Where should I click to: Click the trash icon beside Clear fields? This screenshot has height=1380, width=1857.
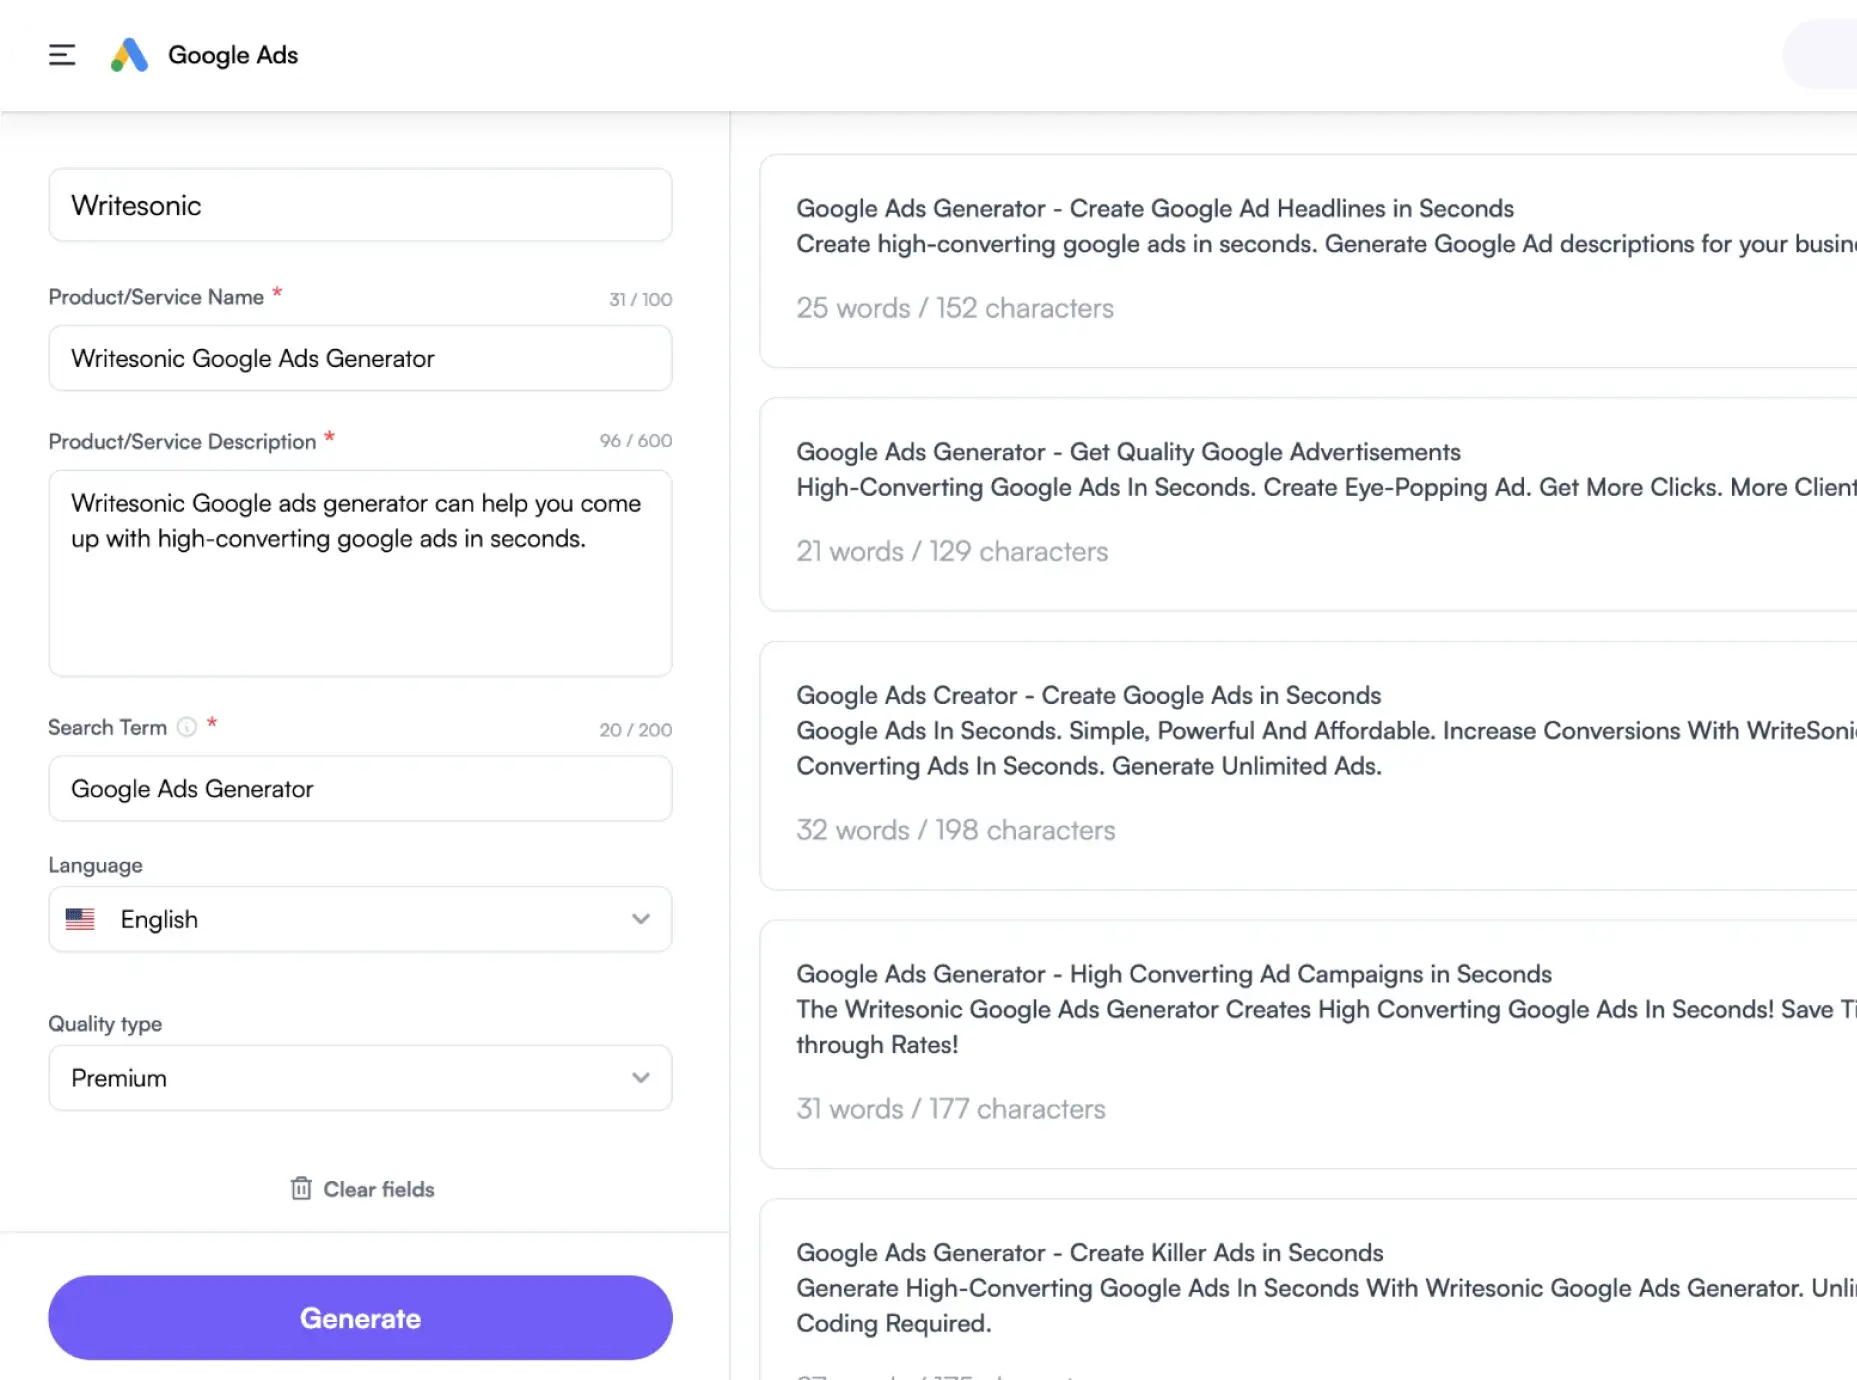click(x=301, y=1188)
